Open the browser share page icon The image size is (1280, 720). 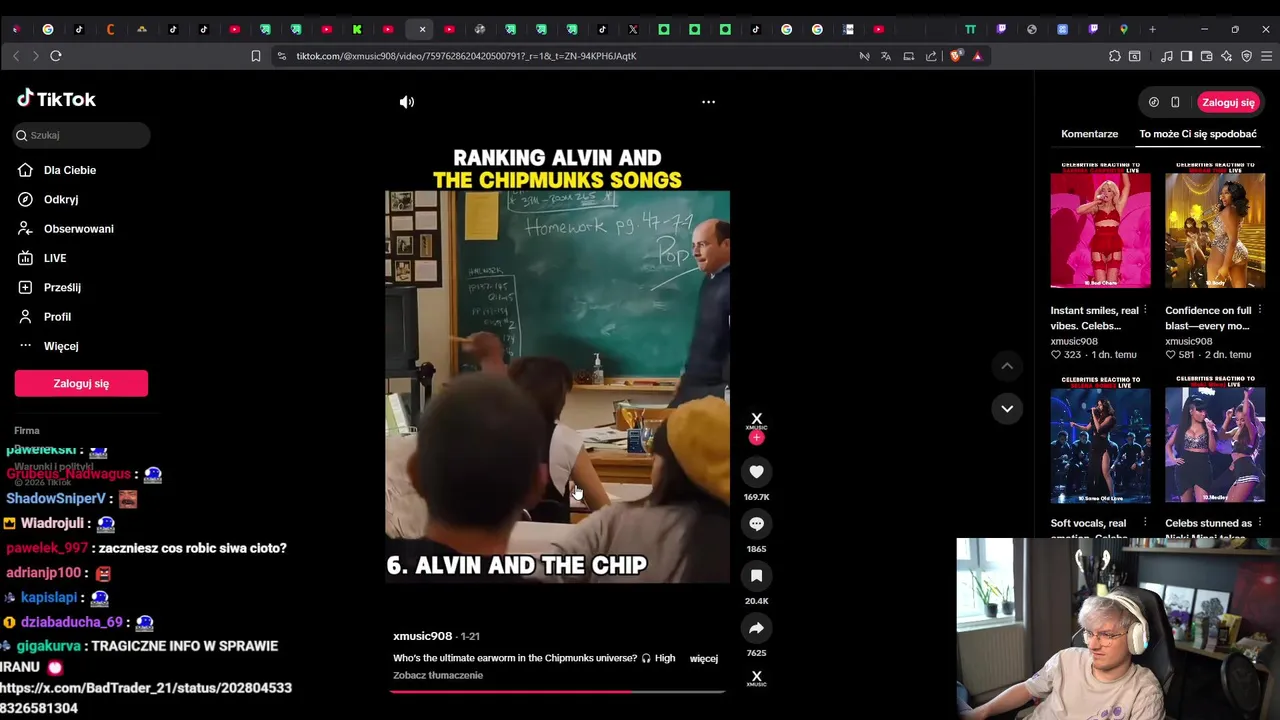click(931, 56)
